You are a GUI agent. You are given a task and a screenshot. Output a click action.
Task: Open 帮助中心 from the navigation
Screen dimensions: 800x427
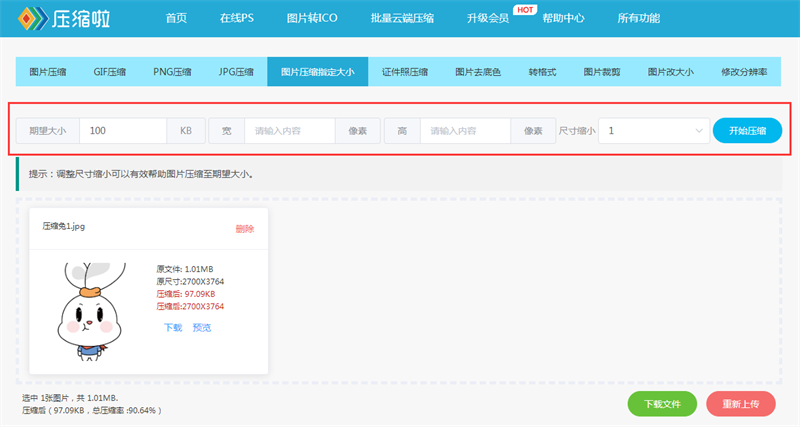563,18
